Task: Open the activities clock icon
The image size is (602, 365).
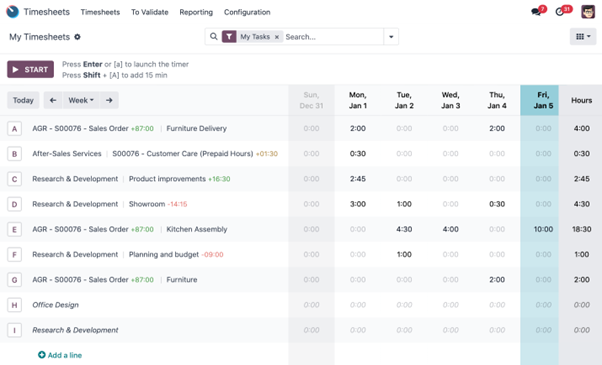Action: pos(560,12)
